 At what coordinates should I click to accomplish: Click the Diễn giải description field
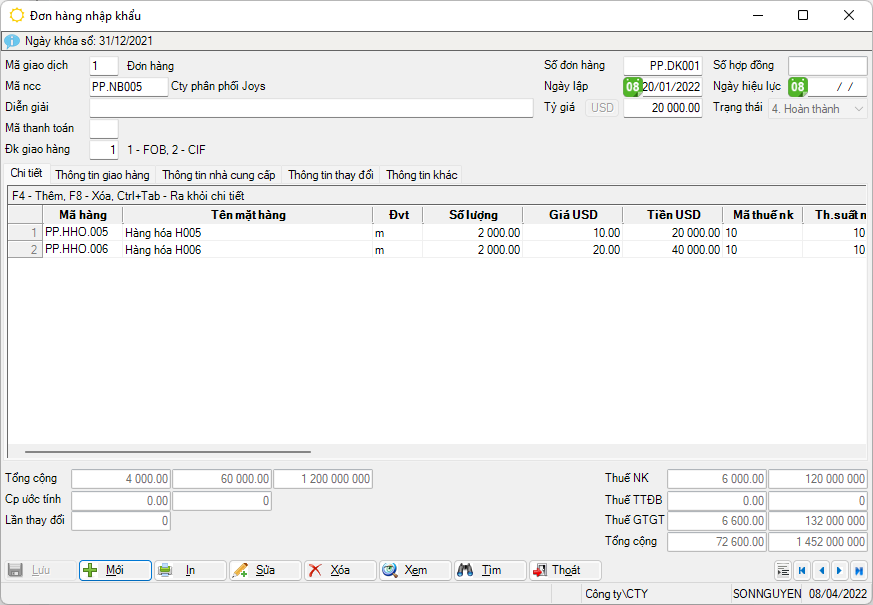pos(311,108)
